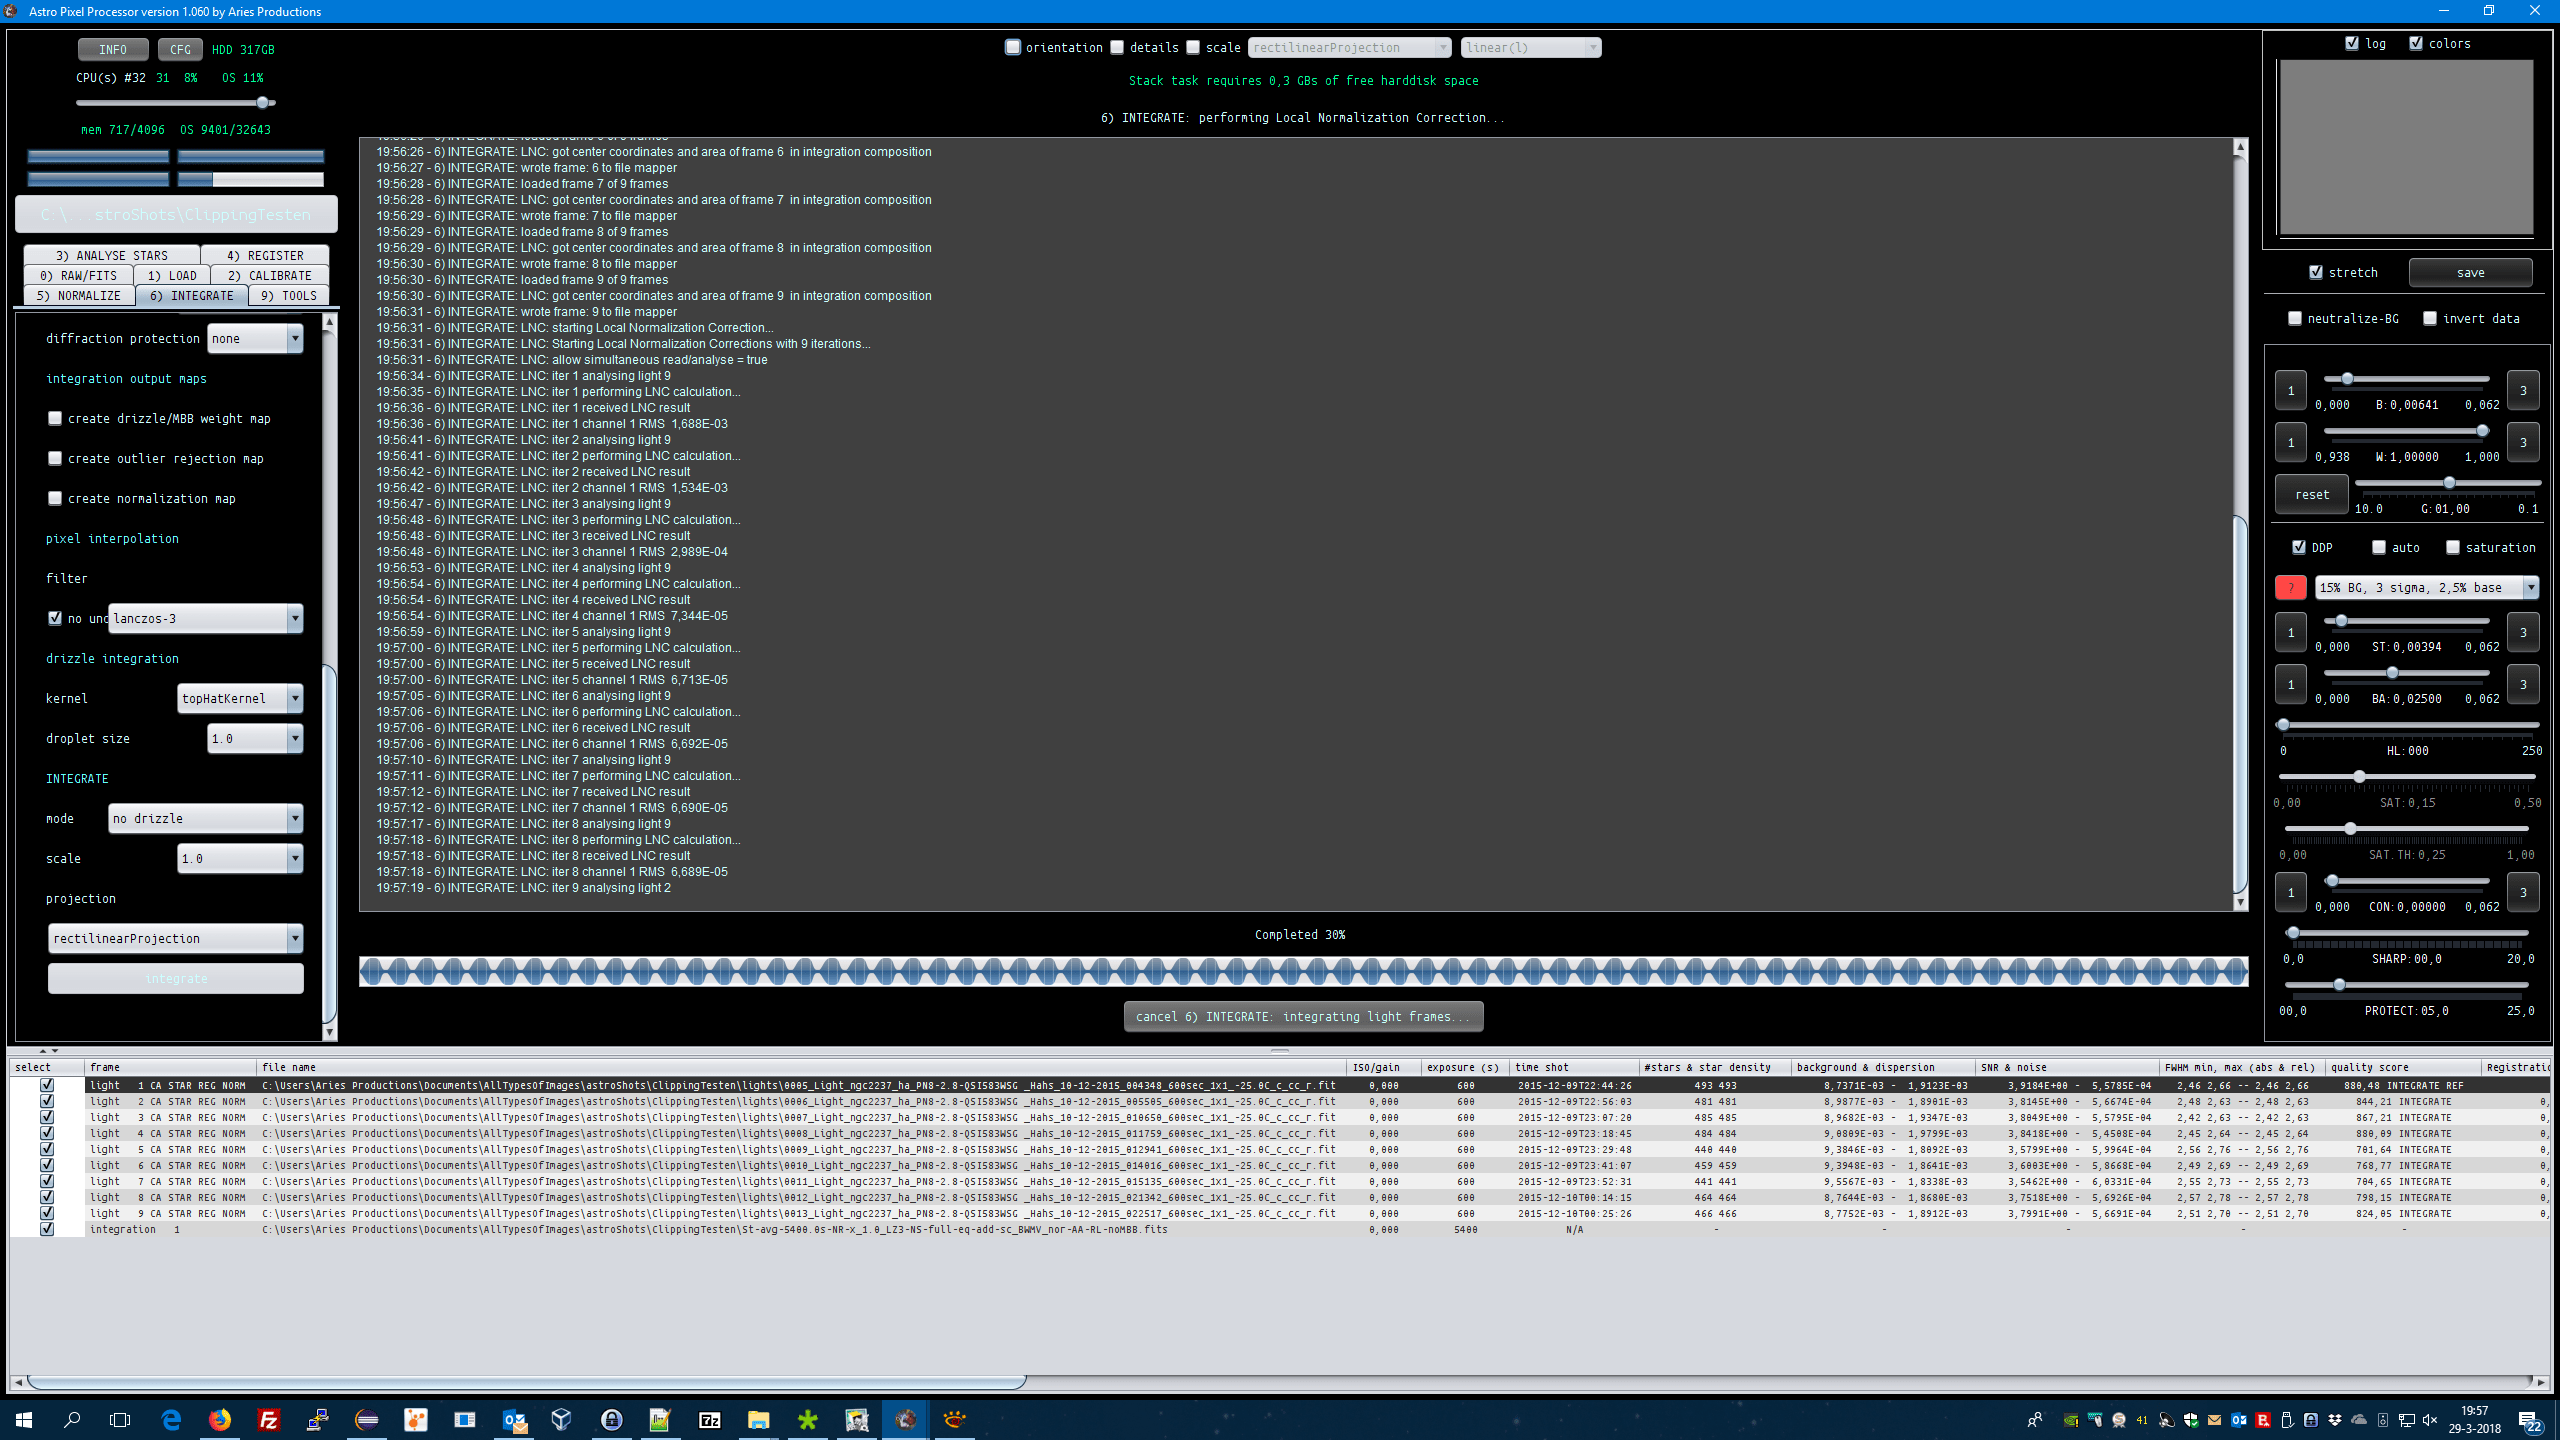Uncheck the DDP checkbox
The image size is (2560, 1440).
(x=2299, y=547)
